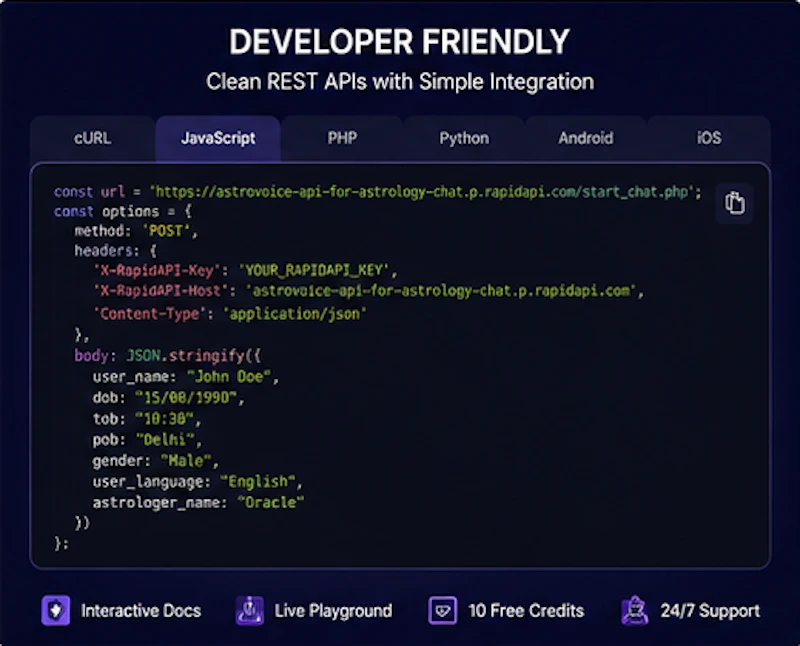Switch to the Android tab
Viewport: 800px width, 646px height.
(586, 138)
